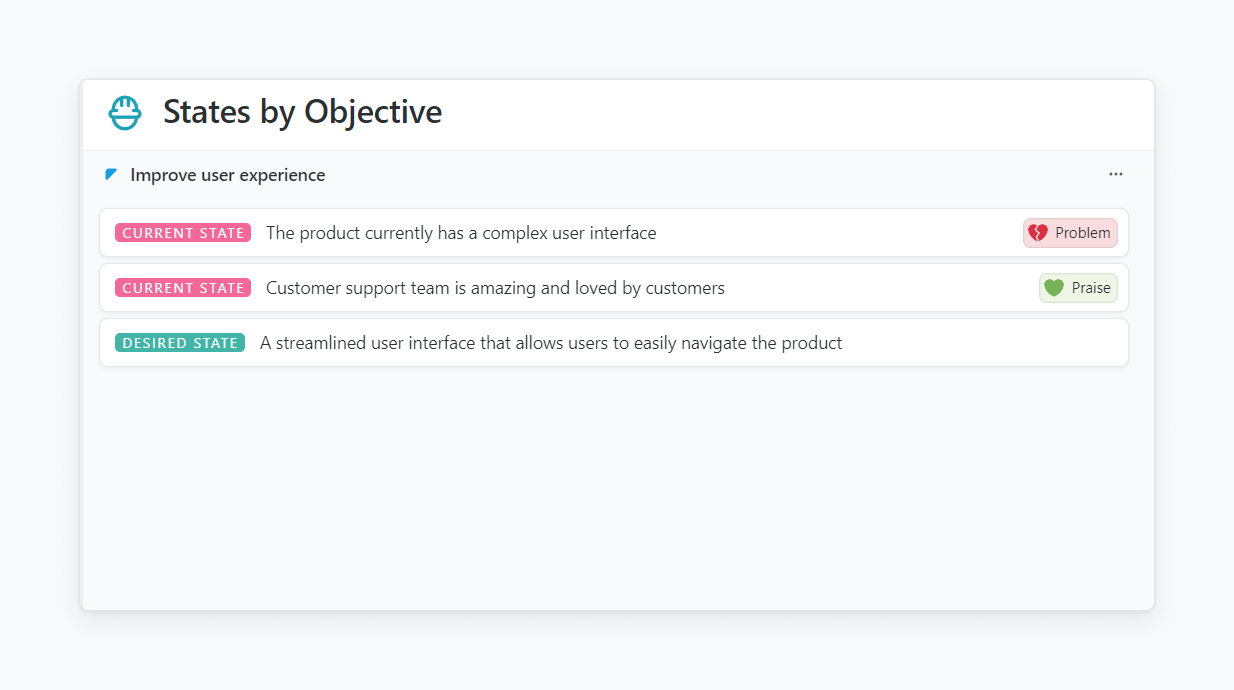1234x690 pixels.
Task: Click the broken heart icon
Action: [1038, 233]
